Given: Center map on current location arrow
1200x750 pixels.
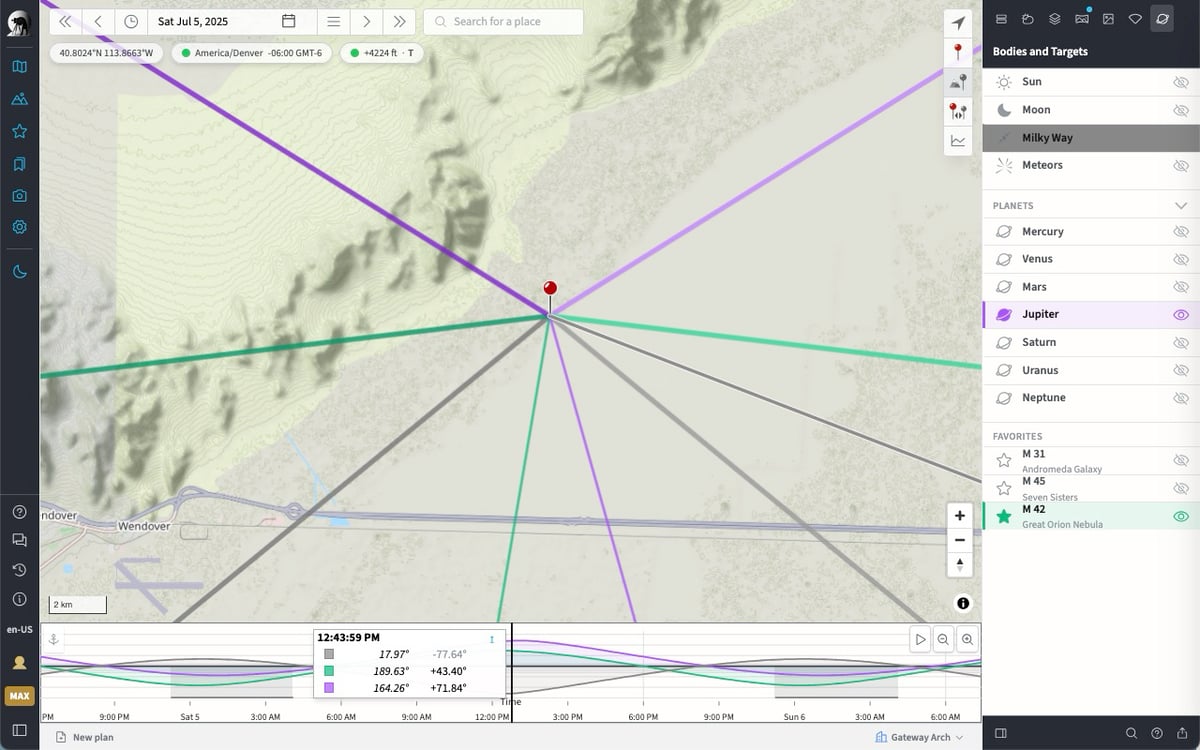Looking at the screenshot, I should click(958, 23).
